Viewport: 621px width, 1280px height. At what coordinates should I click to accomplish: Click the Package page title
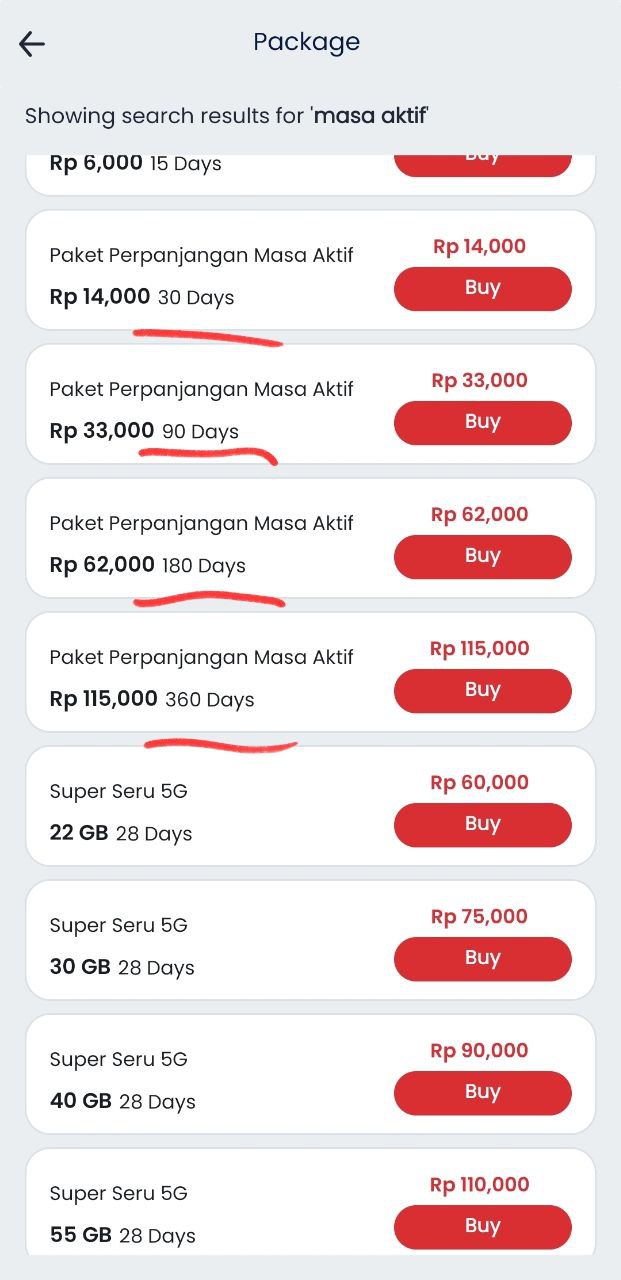(306, 42)
